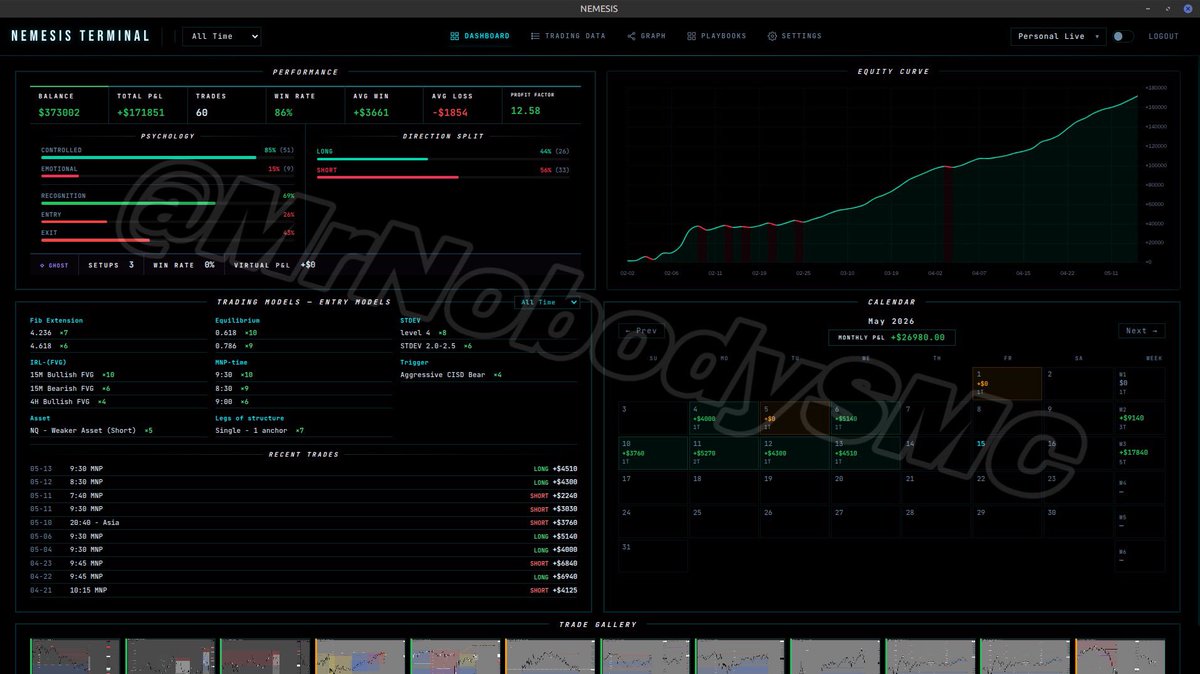The height and width of the screenshot is (674, 1200).
Task: Click the Recognition progress bar
Action: point(168,203)
